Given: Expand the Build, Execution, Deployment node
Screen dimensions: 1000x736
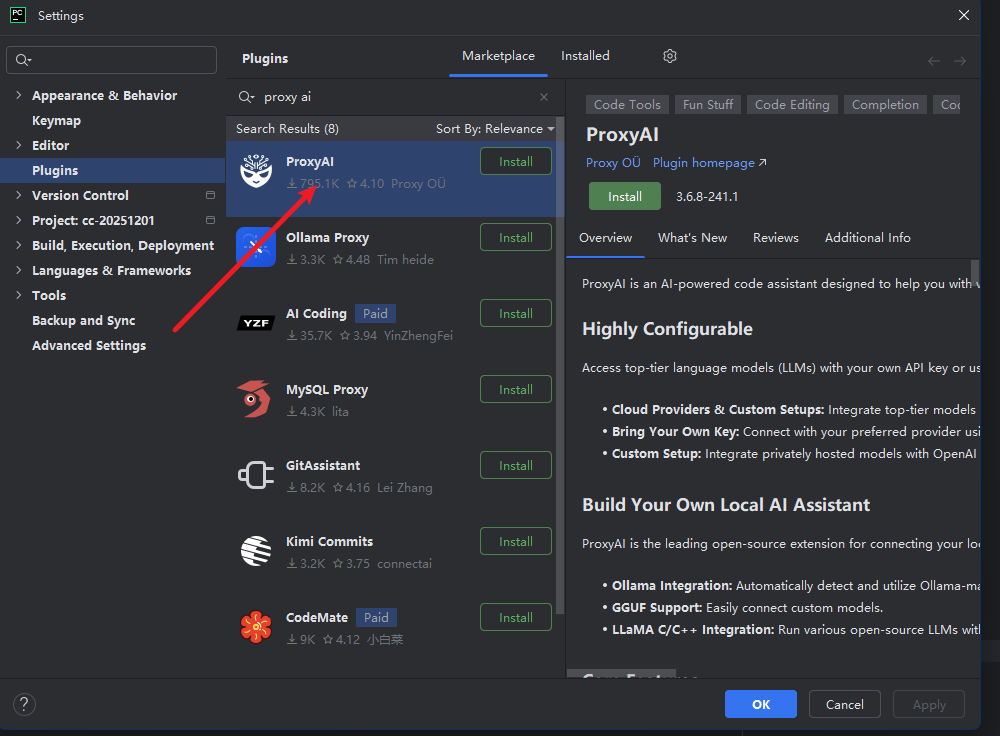Looking at the screenshot, I should [x=19, y=246].
